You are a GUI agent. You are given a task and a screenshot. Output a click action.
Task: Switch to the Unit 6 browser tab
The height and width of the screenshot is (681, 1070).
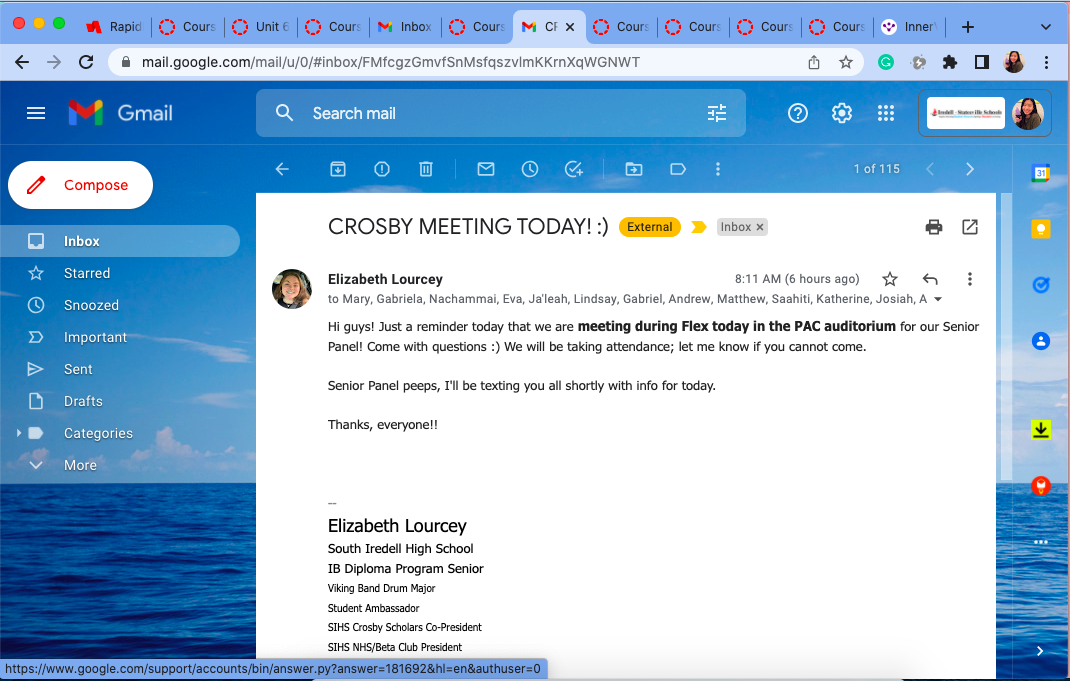(261, 27)
